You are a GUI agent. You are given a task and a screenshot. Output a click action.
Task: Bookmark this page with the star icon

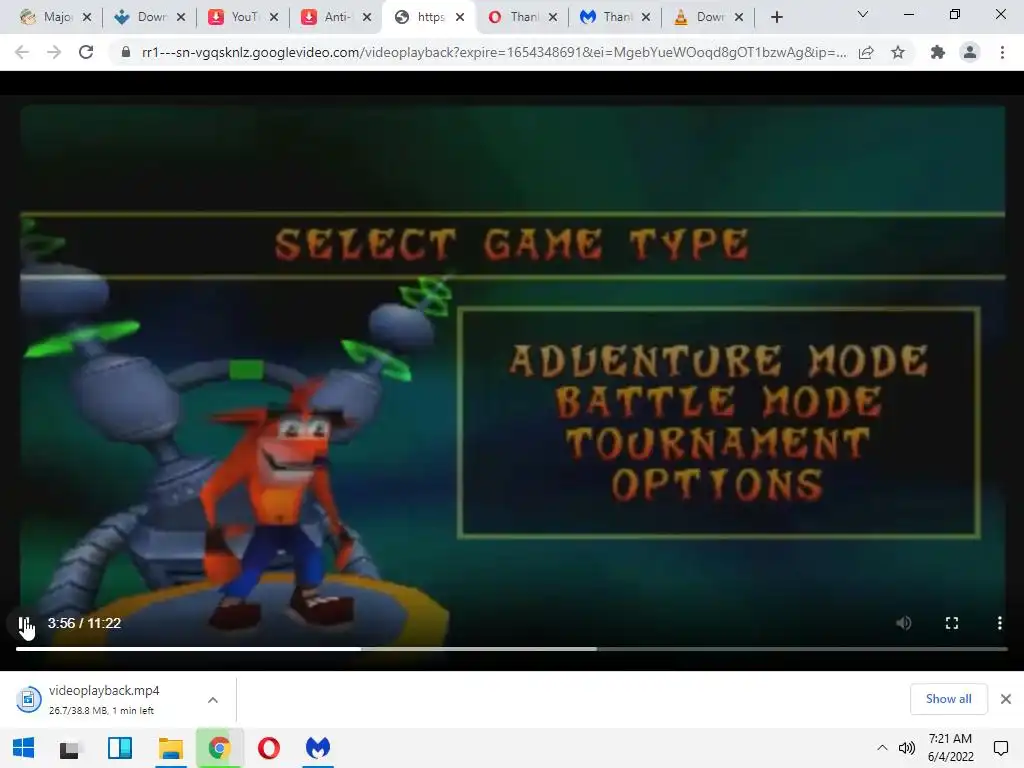[x=898, y=52]
